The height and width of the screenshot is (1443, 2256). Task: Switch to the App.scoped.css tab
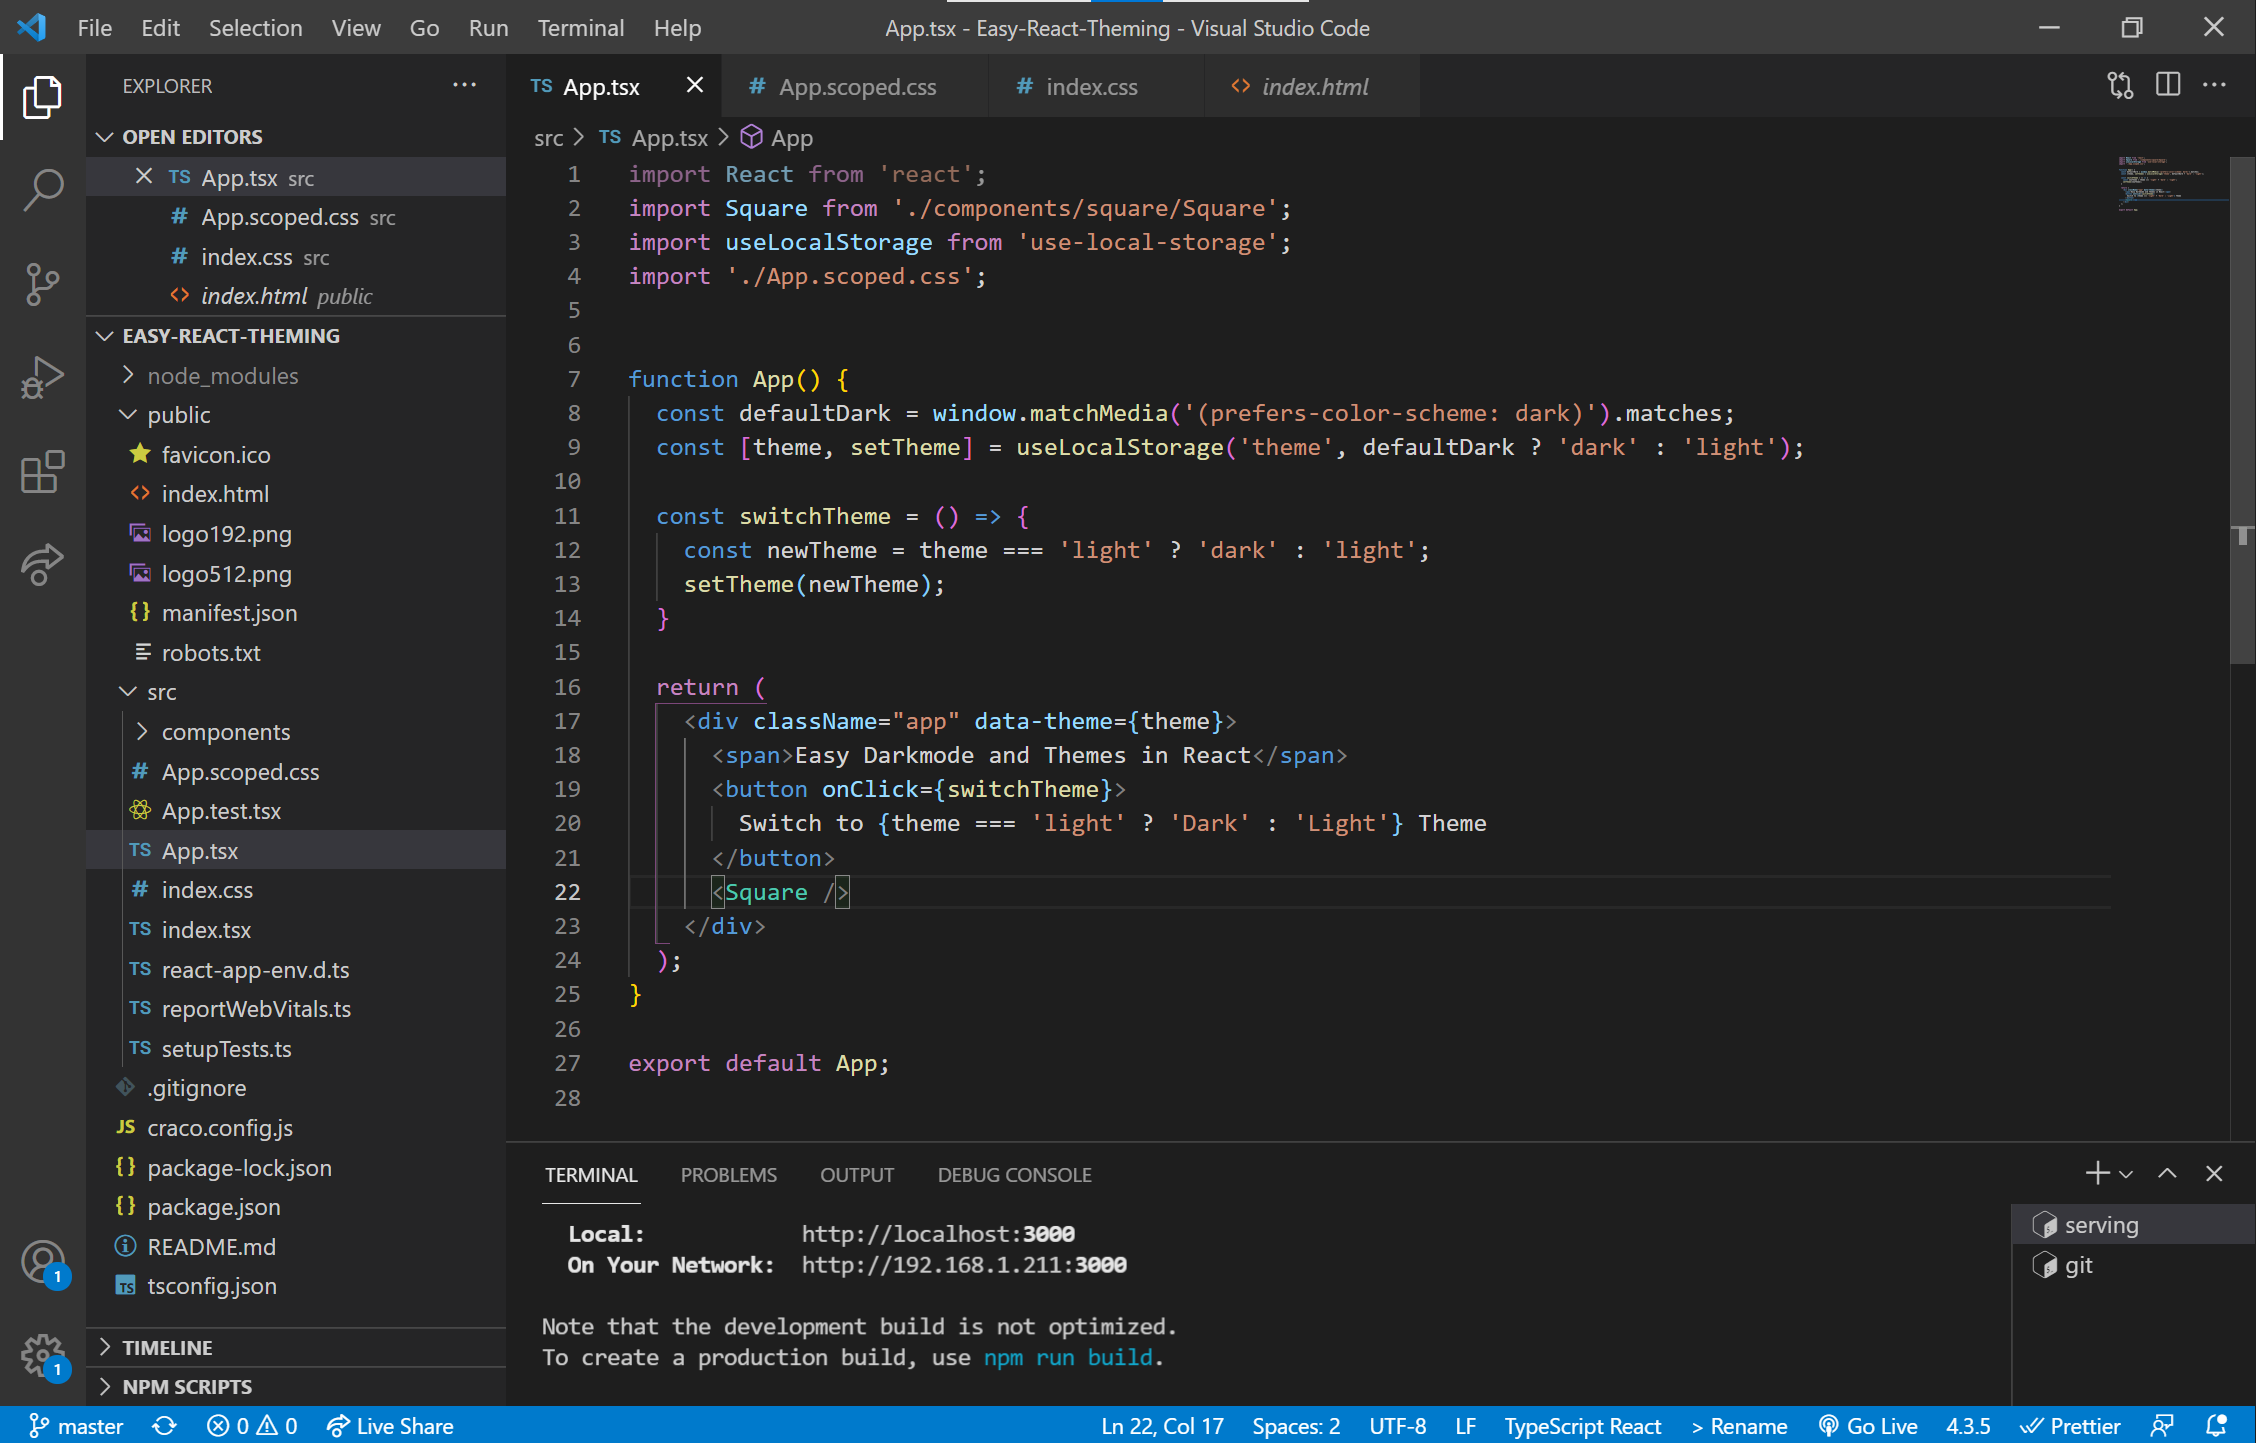tap(857, 87)
